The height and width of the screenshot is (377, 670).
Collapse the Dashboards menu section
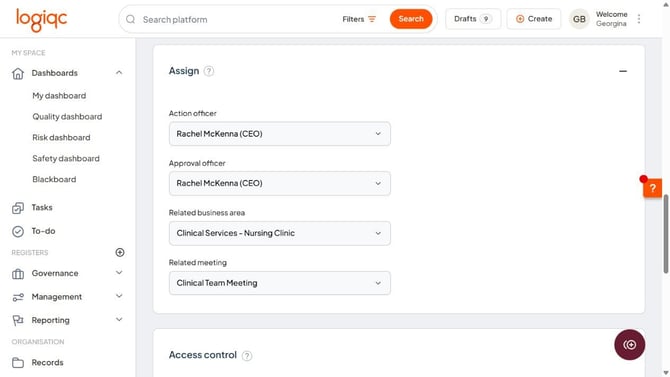[119, 73]
